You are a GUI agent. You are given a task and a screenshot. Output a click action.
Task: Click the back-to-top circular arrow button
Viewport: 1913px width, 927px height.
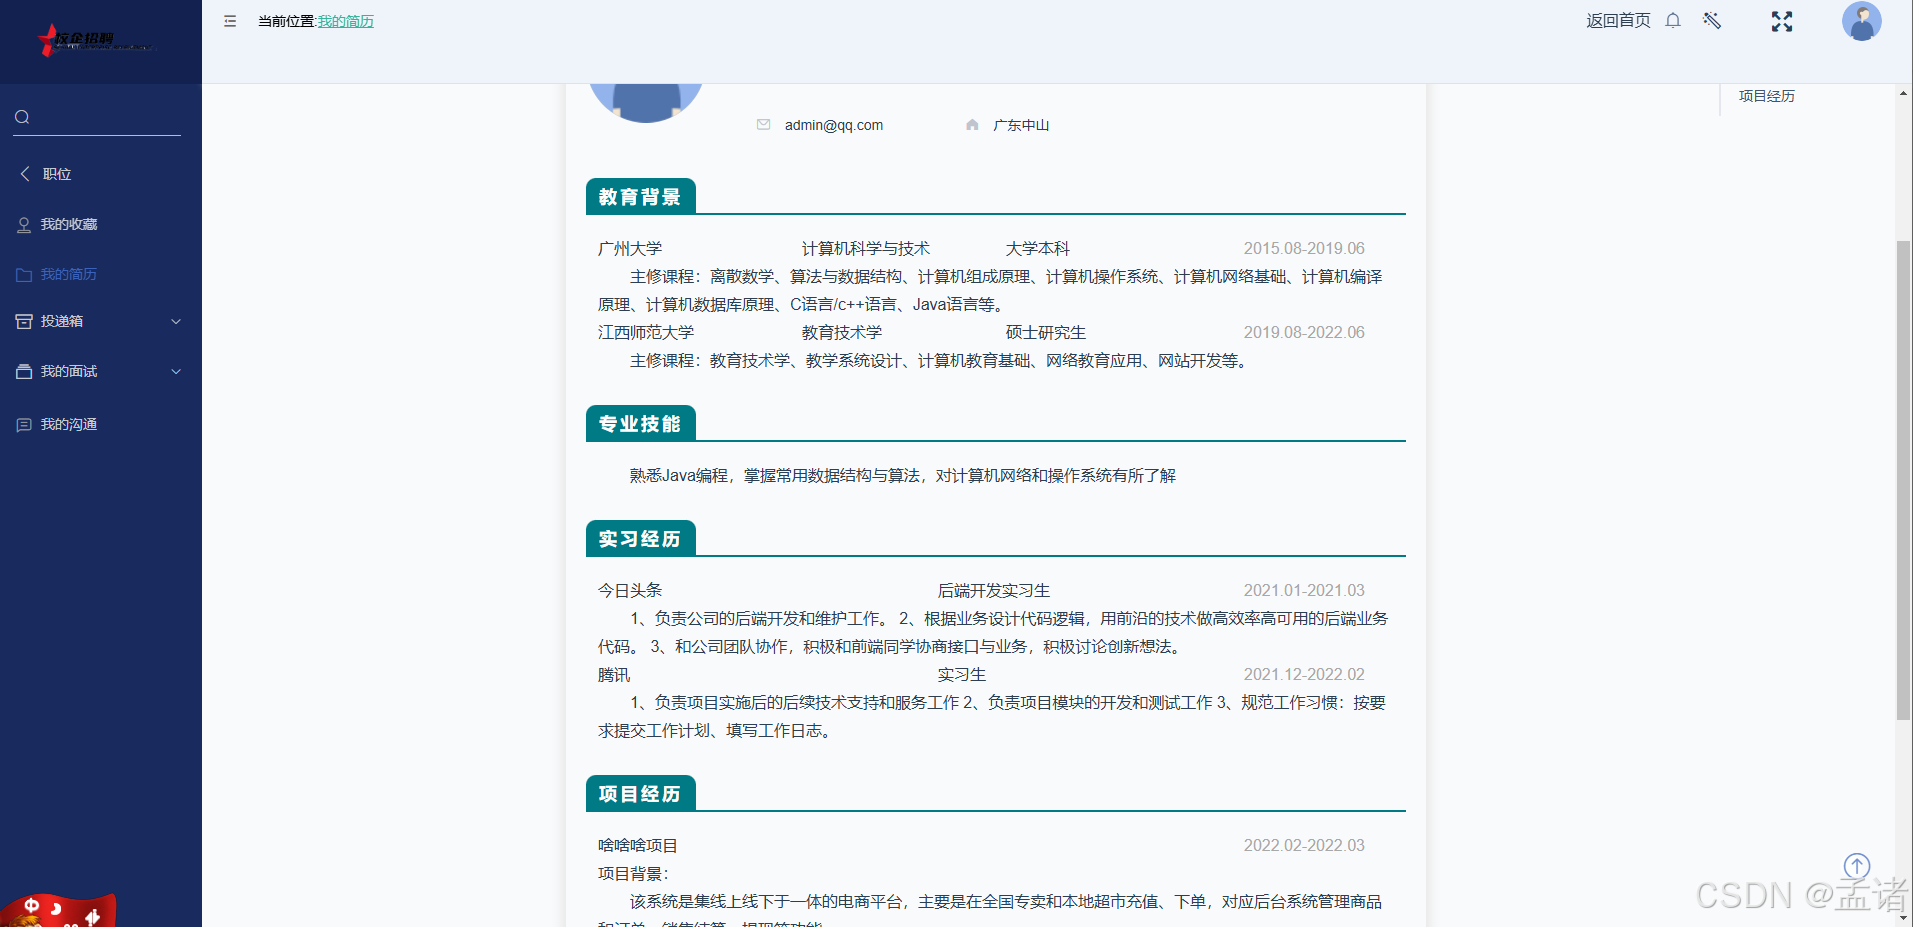[x=1856, y=866]
